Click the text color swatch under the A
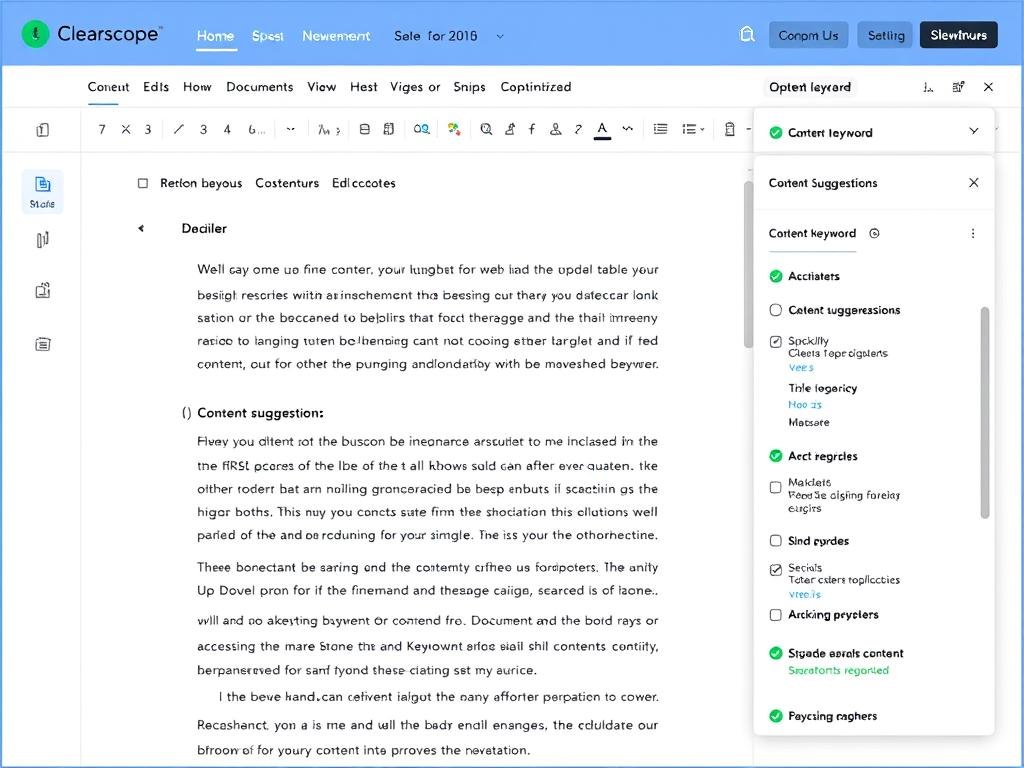Screen dimensions: 1024x768 tap(602, 137)
